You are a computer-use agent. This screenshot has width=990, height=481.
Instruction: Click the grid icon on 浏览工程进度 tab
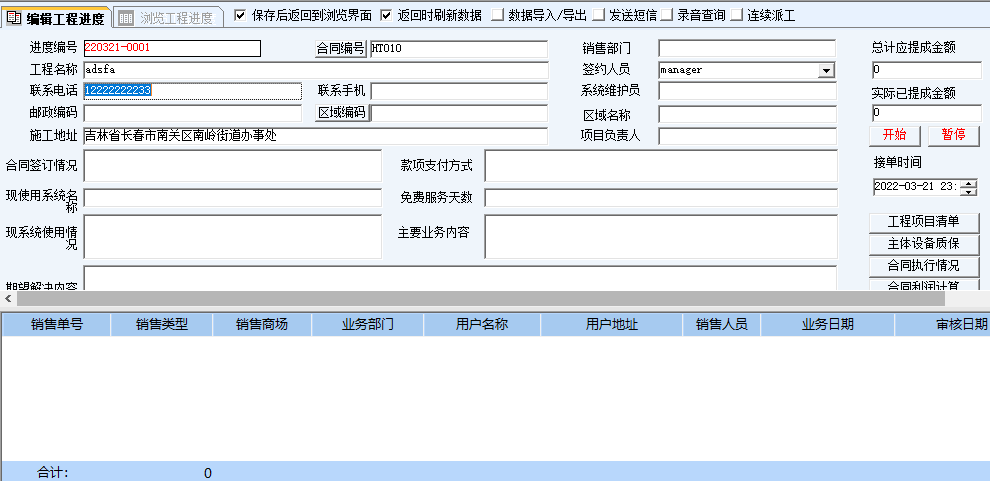[126, 17]
